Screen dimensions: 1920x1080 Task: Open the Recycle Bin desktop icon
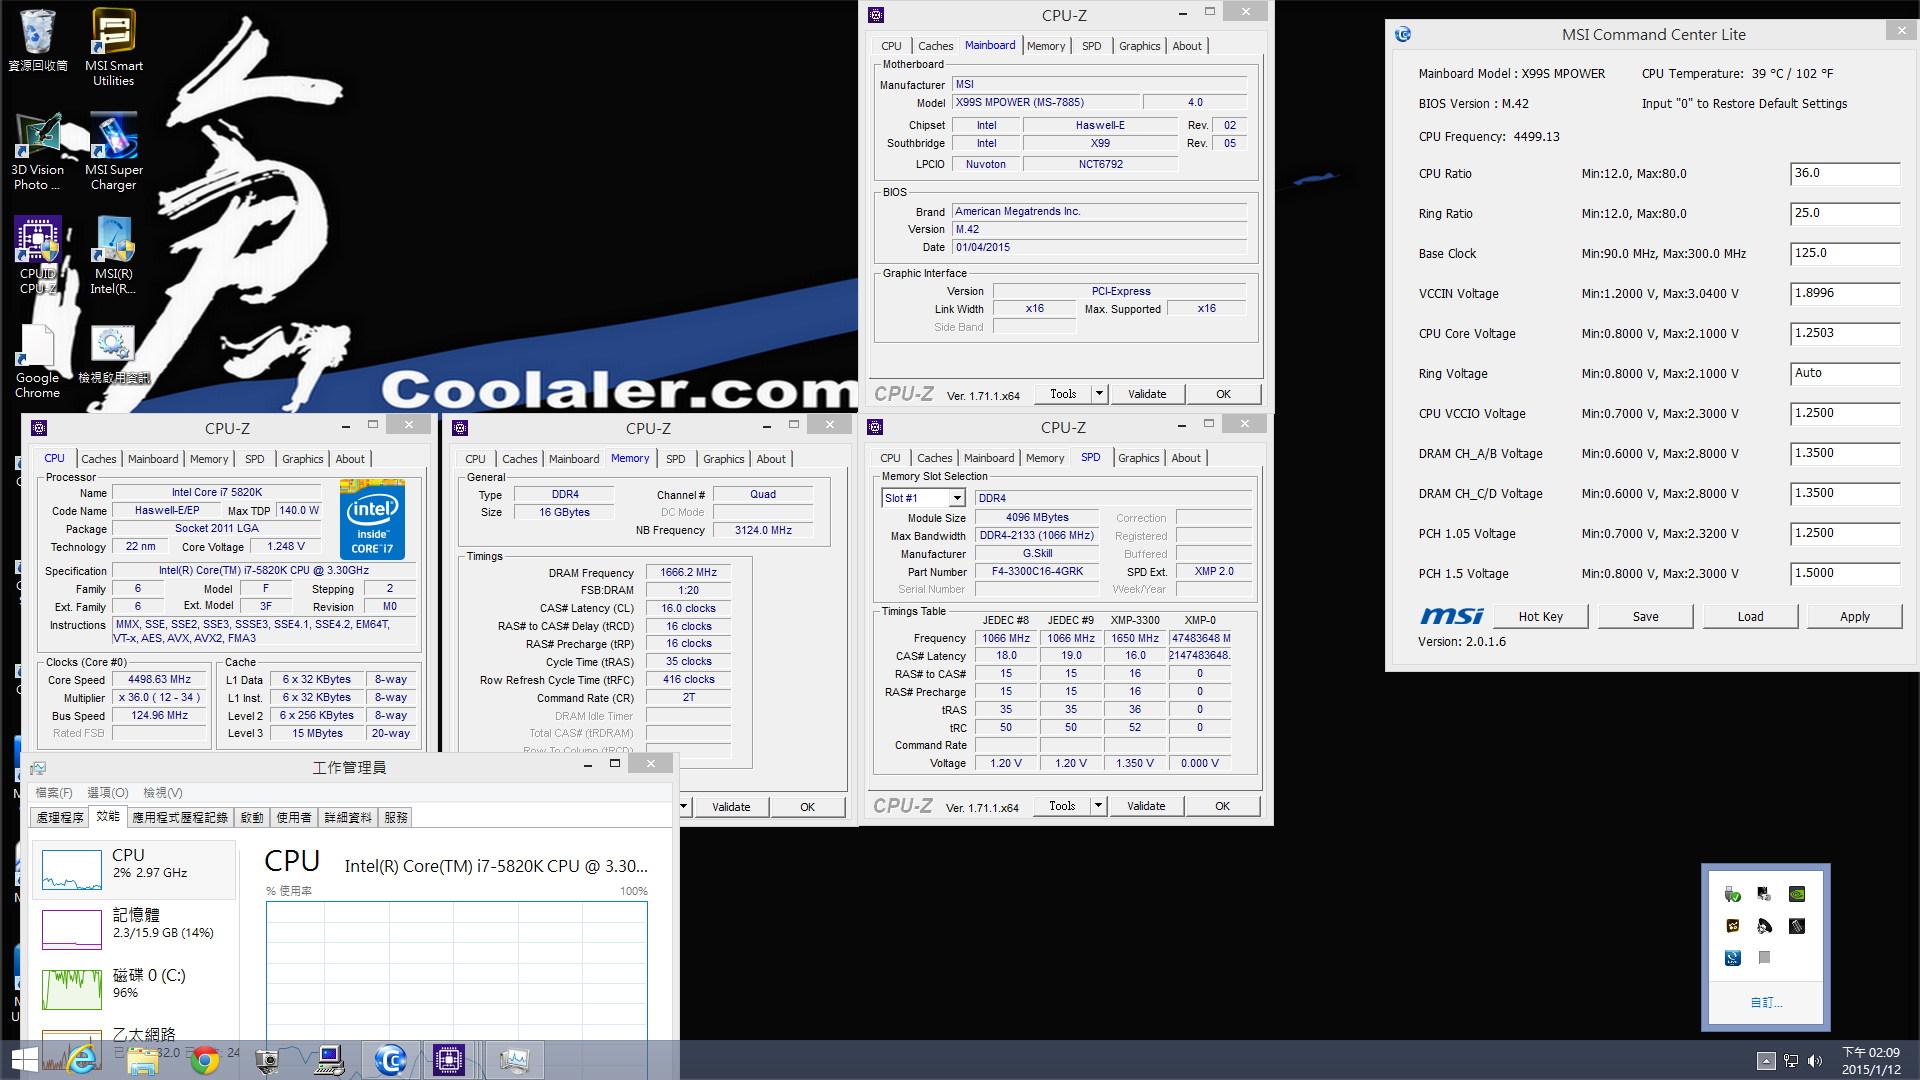click(37, 40)
